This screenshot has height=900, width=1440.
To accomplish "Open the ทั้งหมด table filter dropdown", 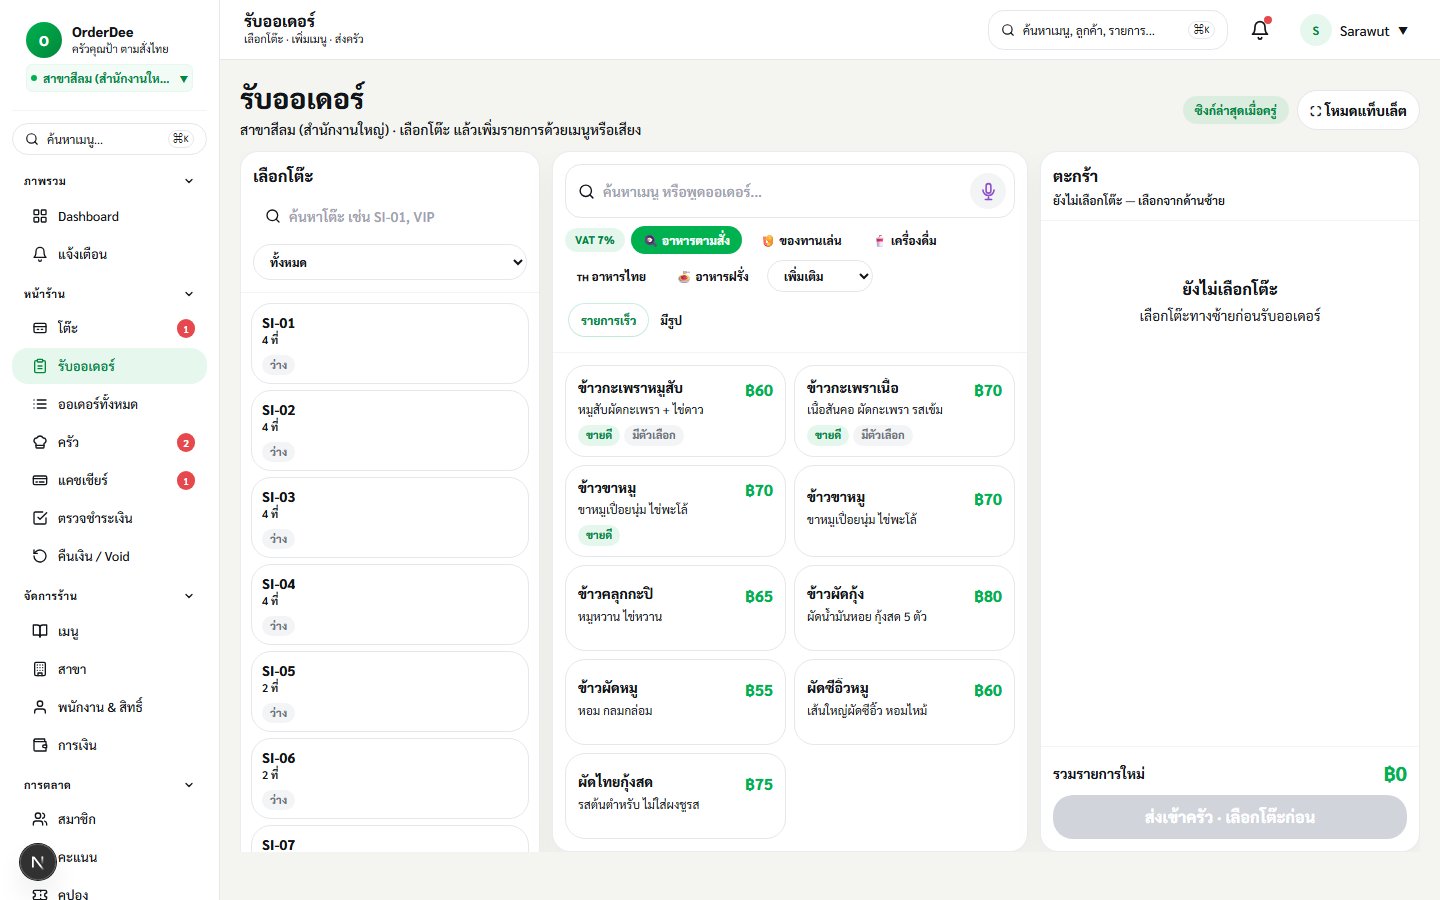I will pos(390,262).
